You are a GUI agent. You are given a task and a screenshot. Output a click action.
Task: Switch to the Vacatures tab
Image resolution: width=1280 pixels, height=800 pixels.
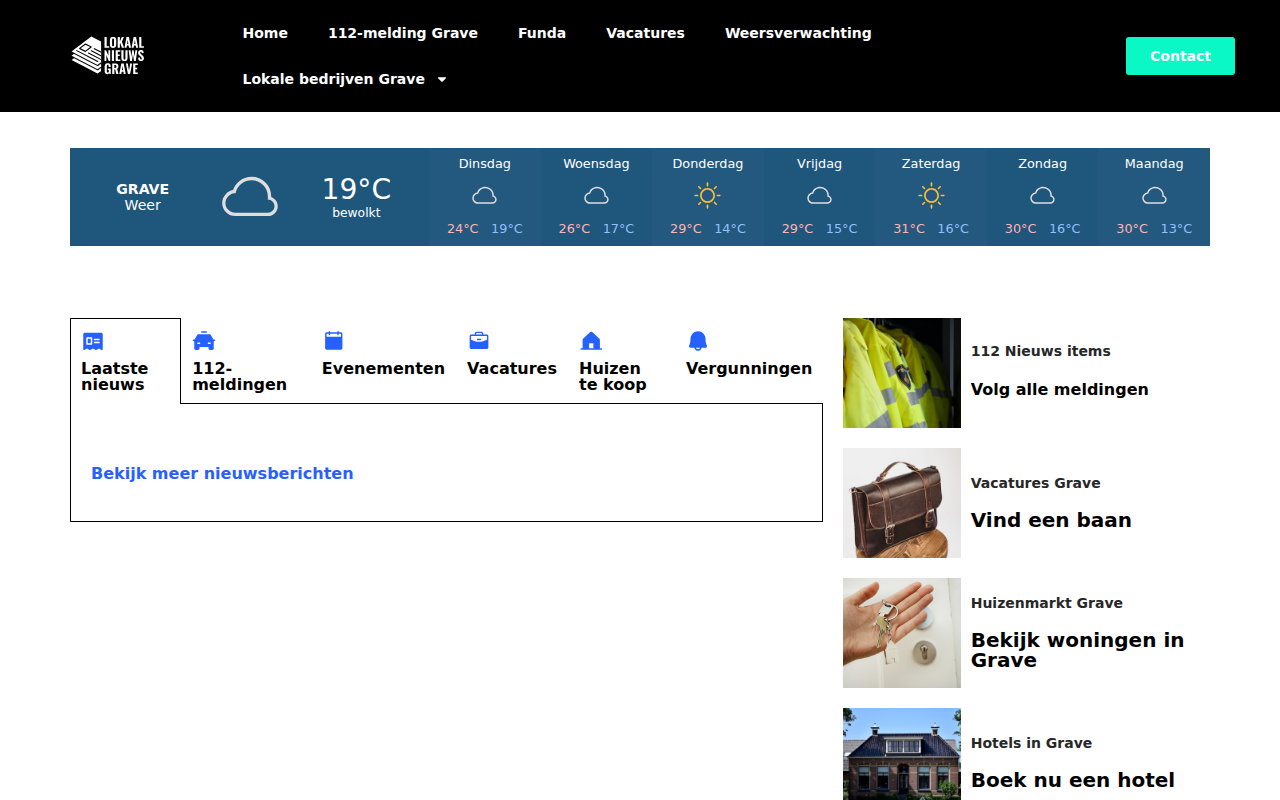pyautogui.click(x=512, y=361)
